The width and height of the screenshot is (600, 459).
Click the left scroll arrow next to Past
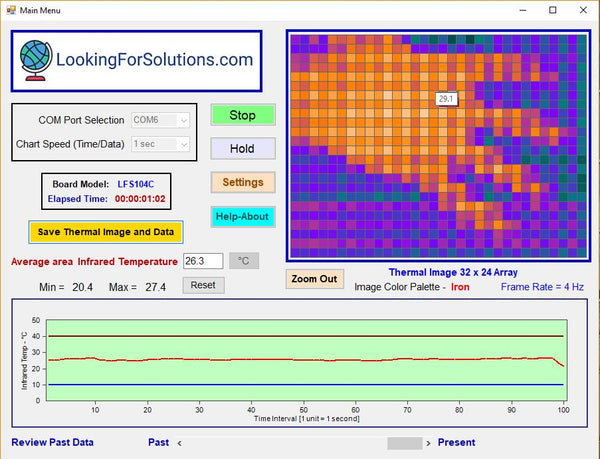(179, 443)
